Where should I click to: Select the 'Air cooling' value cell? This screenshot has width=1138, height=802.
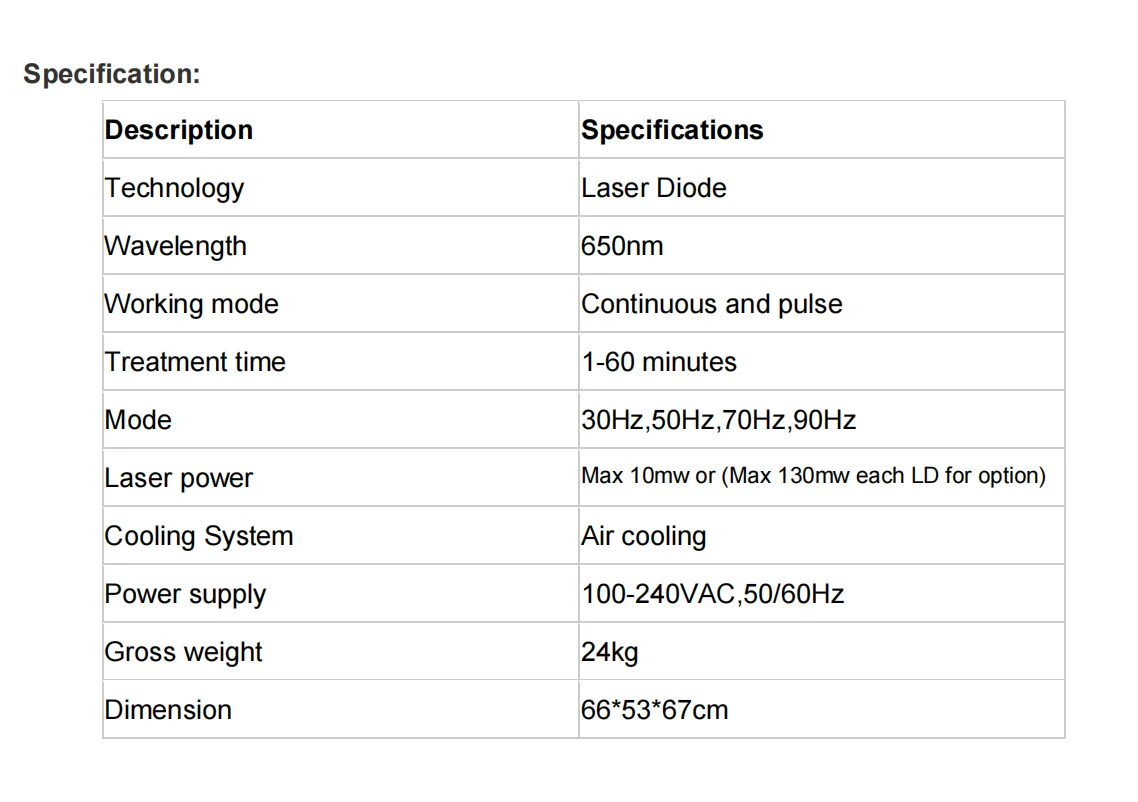tap(644, 536)
